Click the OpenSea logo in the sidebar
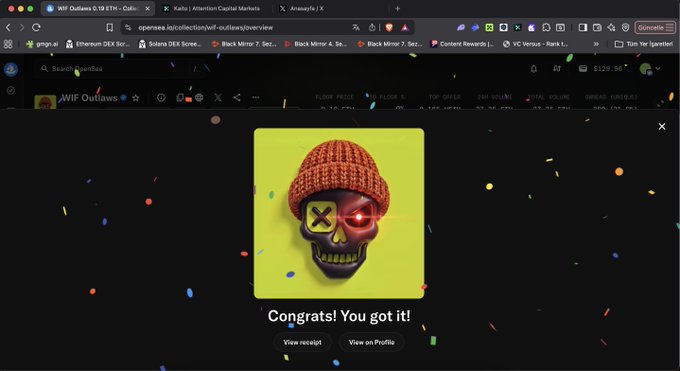This screenshot has width=680, height=371. pos(11,69)
